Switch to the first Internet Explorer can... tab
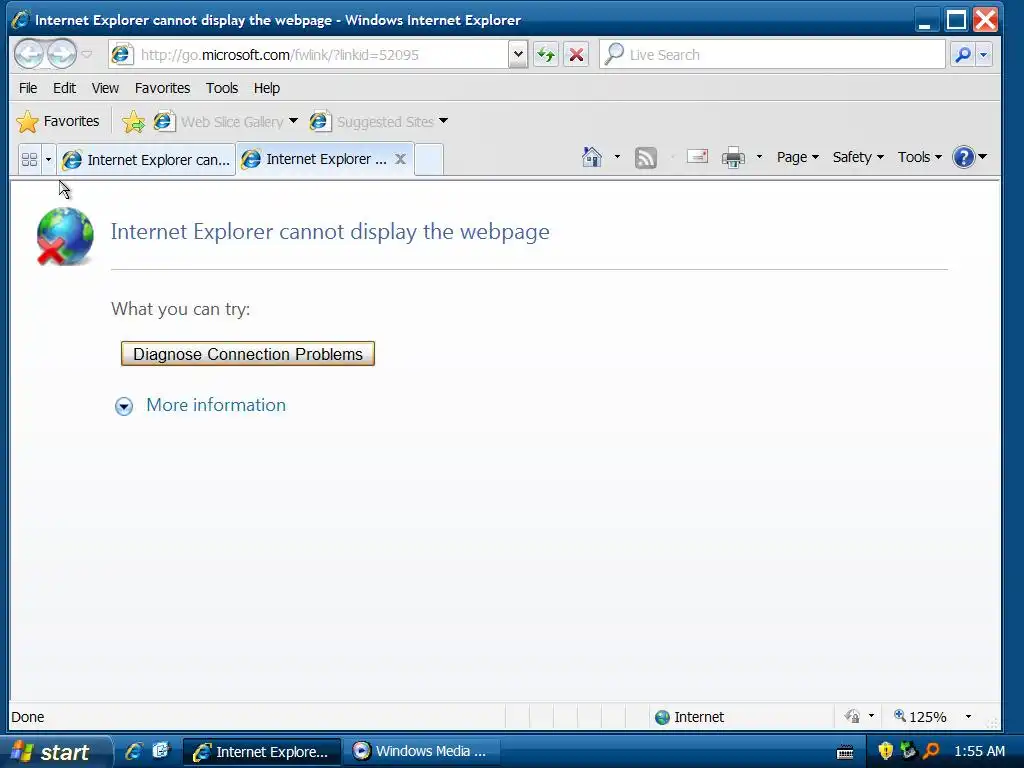 [146, 159]
